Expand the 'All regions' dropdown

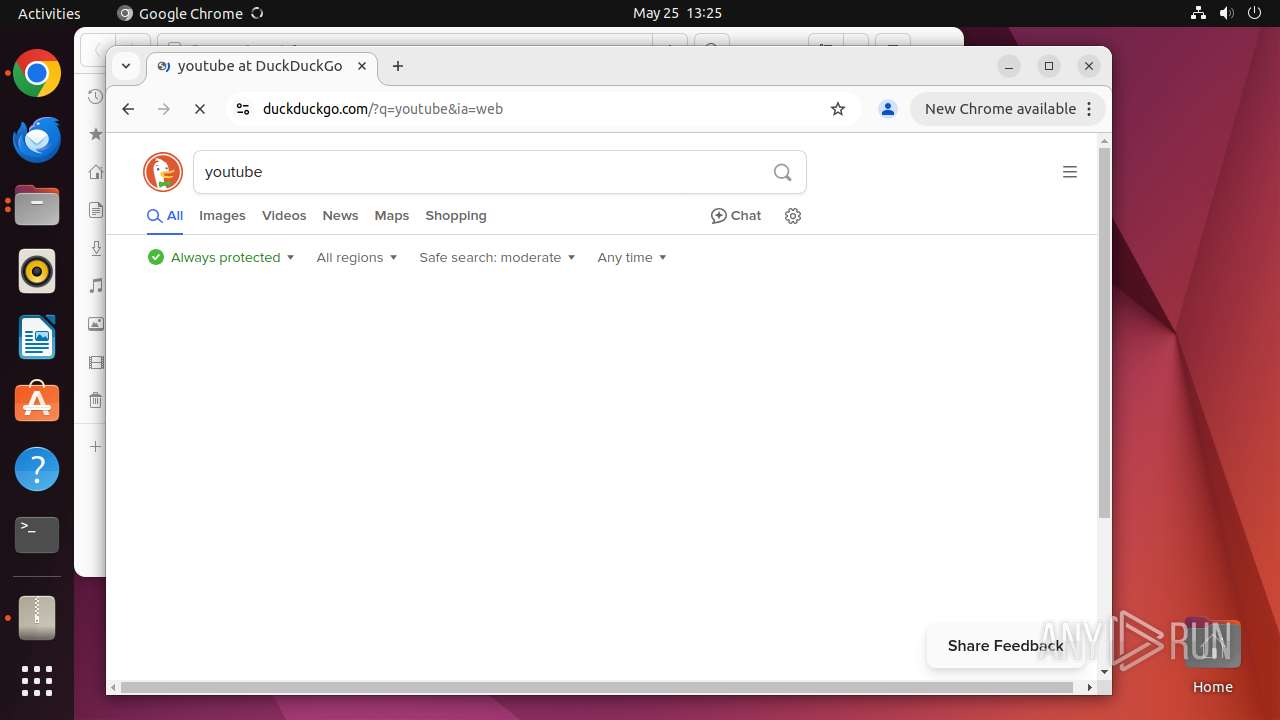357,258
